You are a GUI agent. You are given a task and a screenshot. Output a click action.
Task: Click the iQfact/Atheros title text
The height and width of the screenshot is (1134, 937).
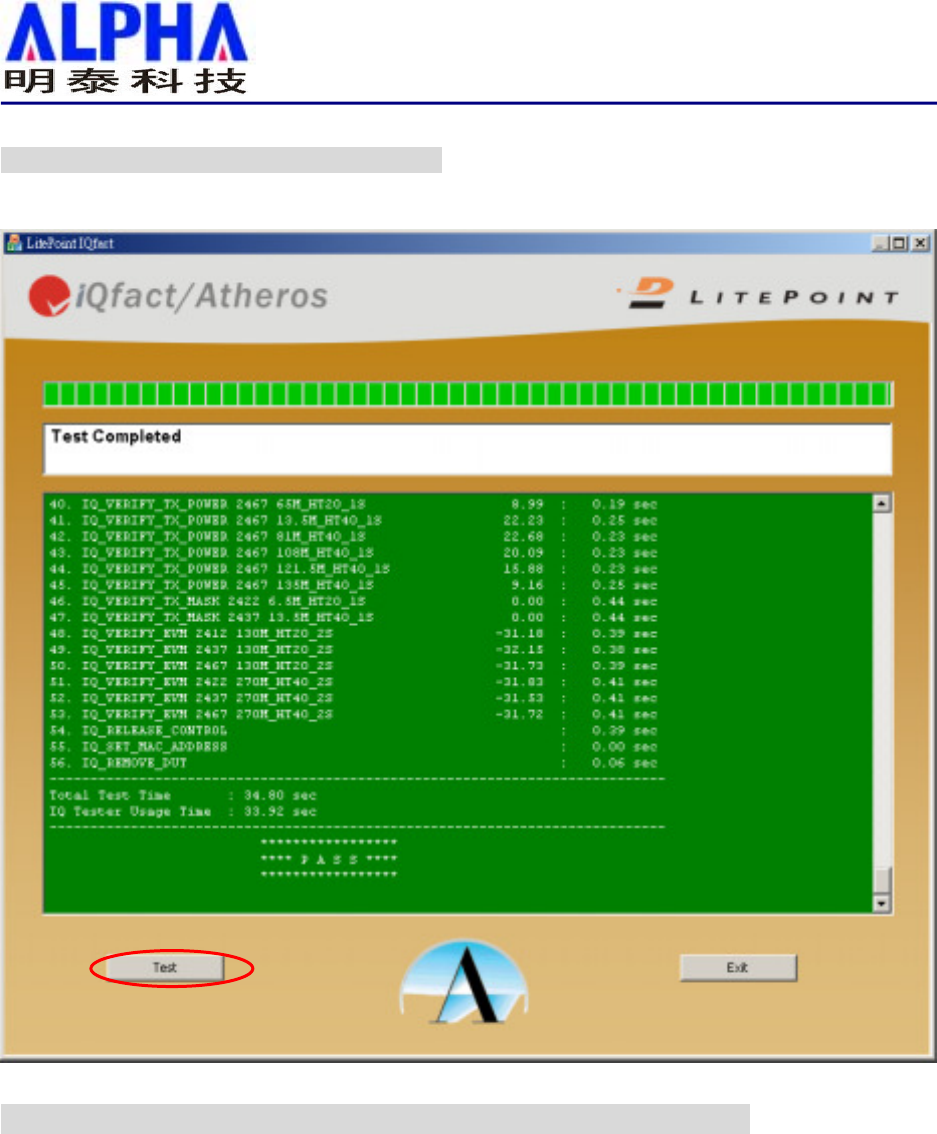[x=202, y=296]
